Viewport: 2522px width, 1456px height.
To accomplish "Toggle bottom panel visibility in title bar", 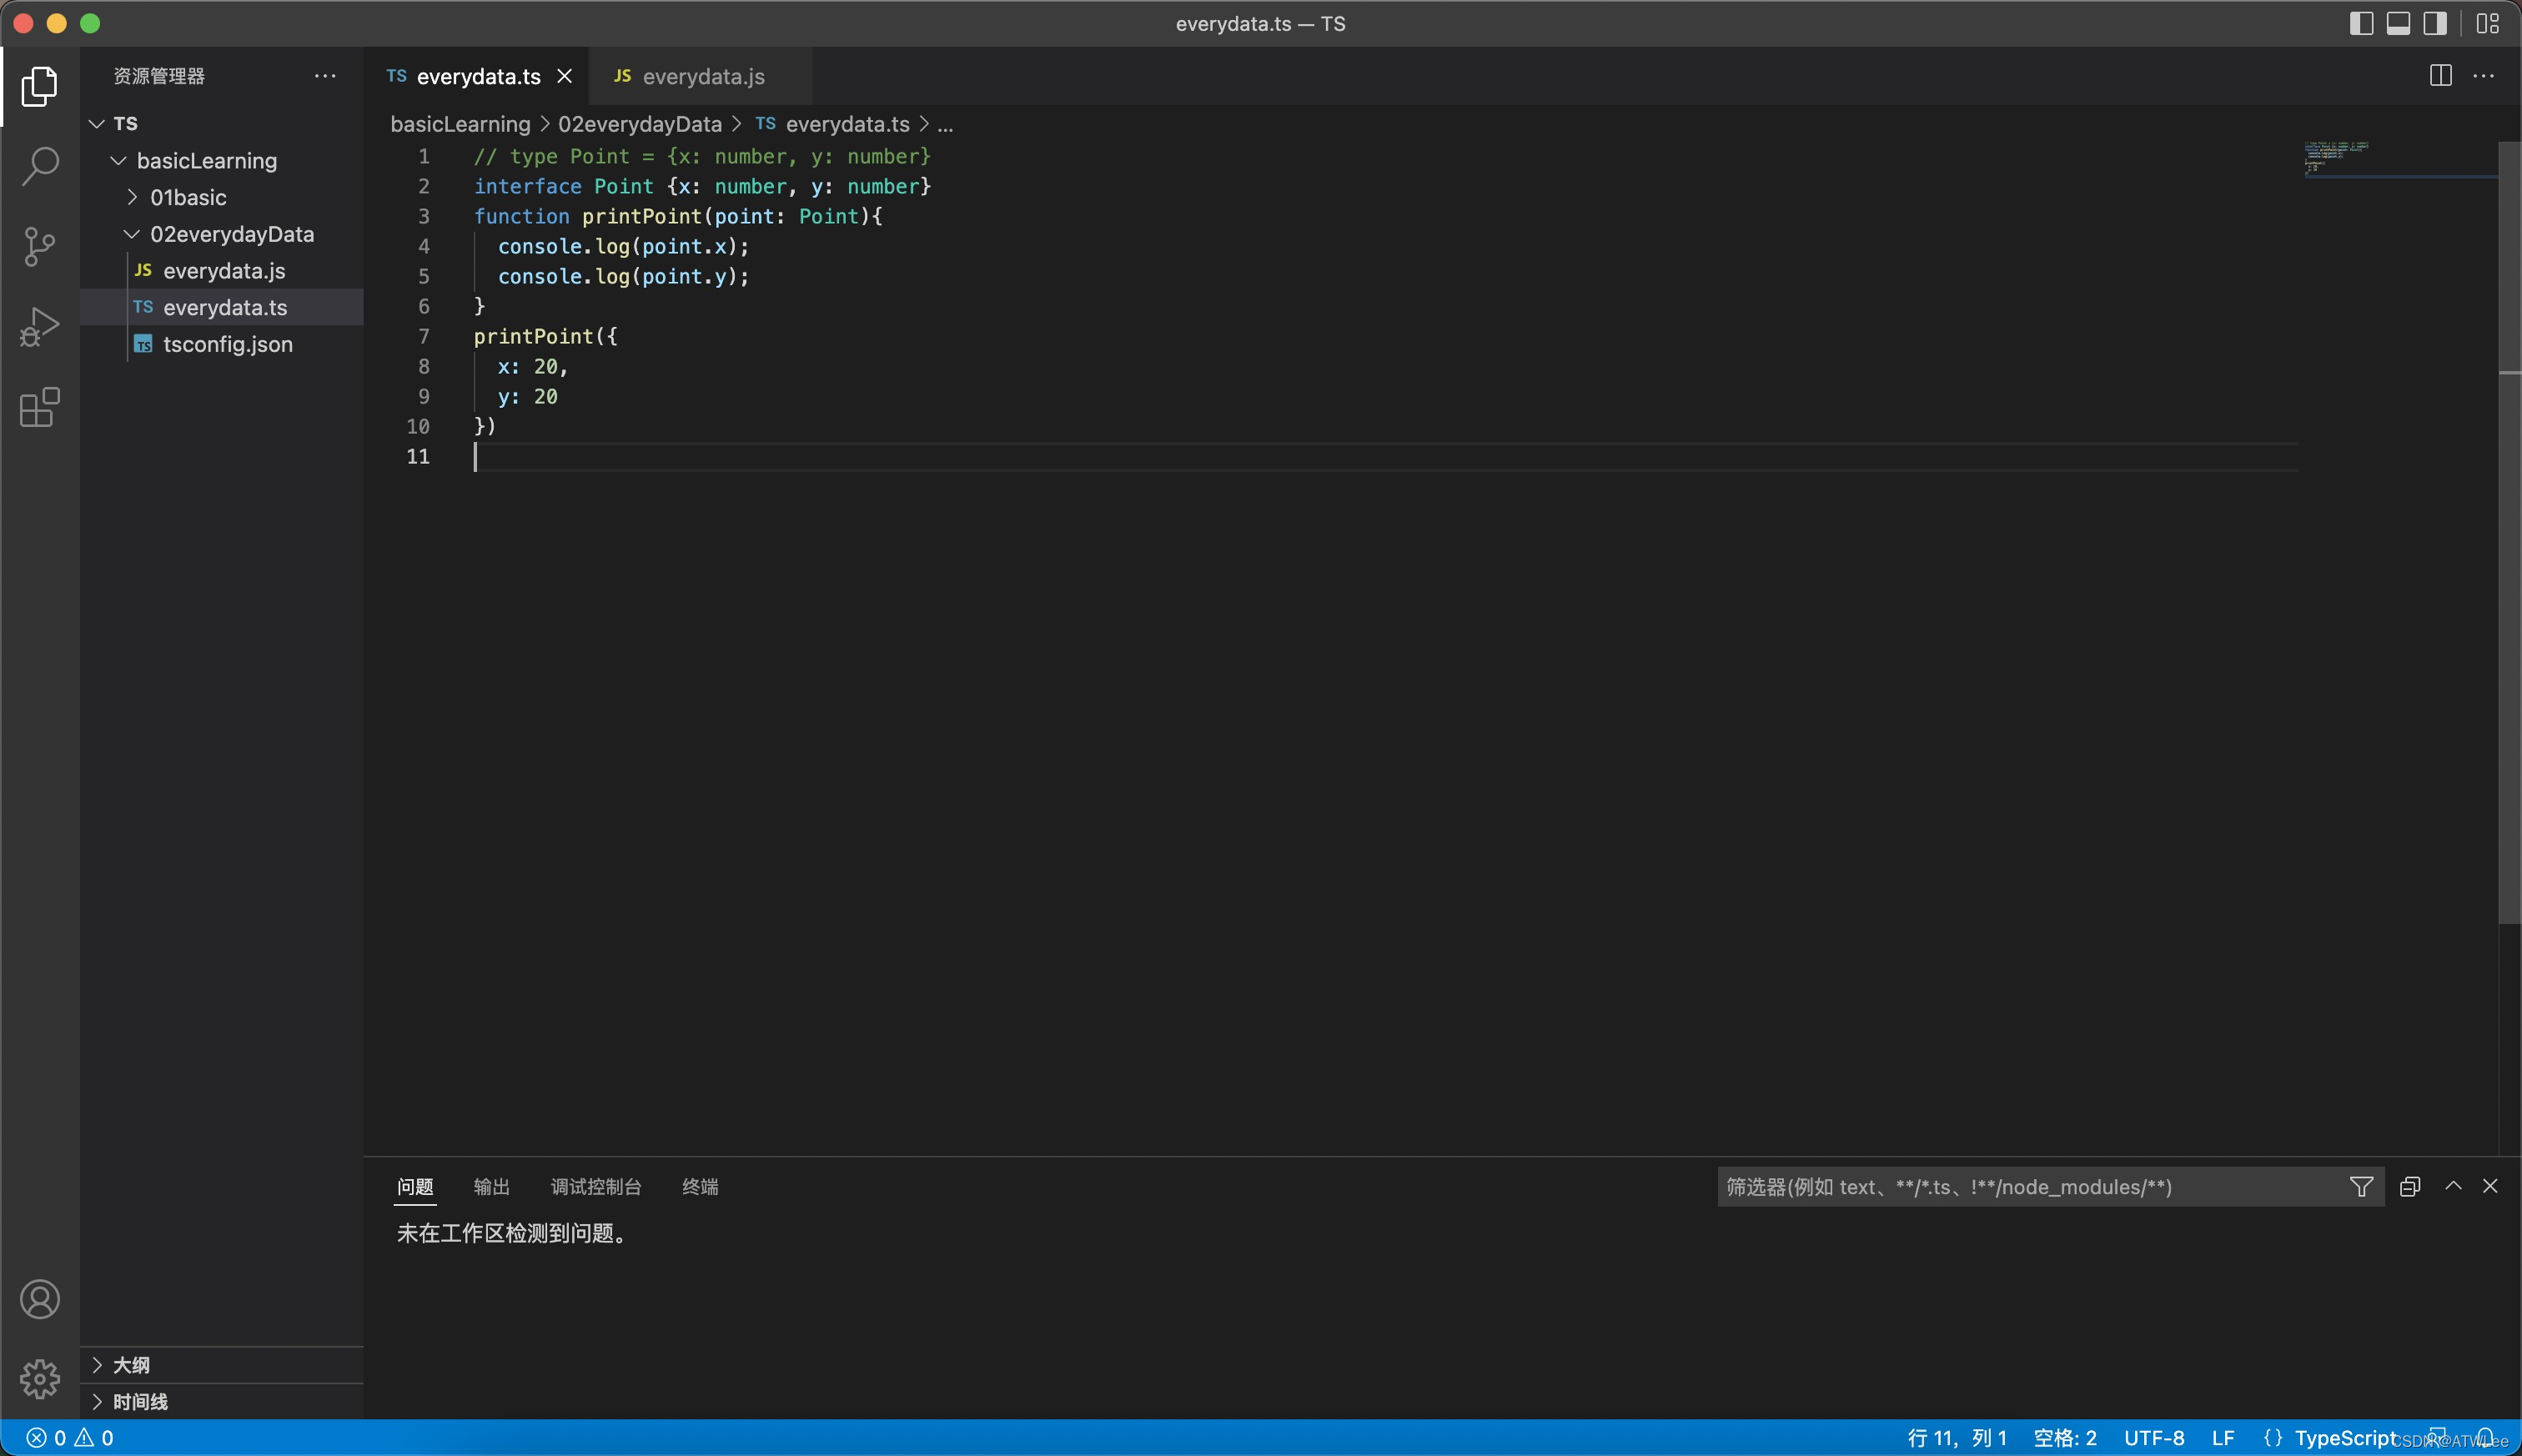I will click(x=2398, y=23).
